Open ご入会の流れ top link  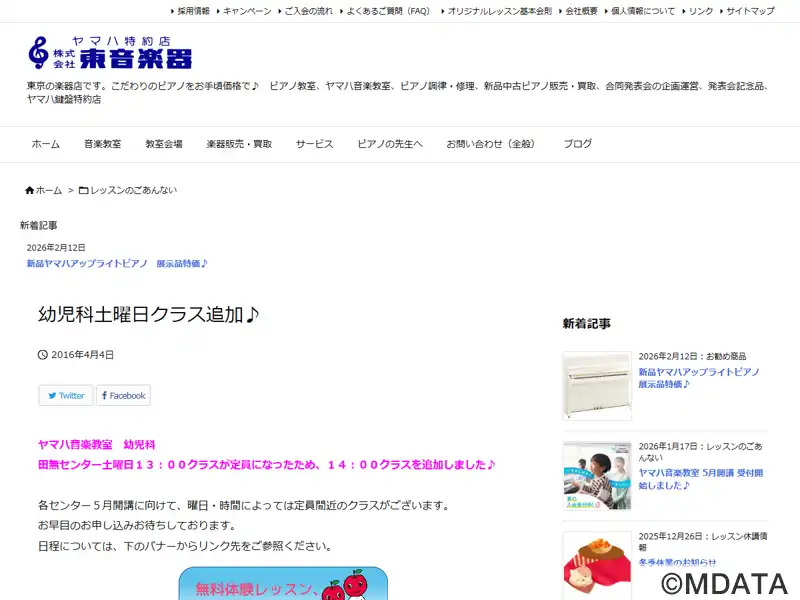(x=308, y=11)
